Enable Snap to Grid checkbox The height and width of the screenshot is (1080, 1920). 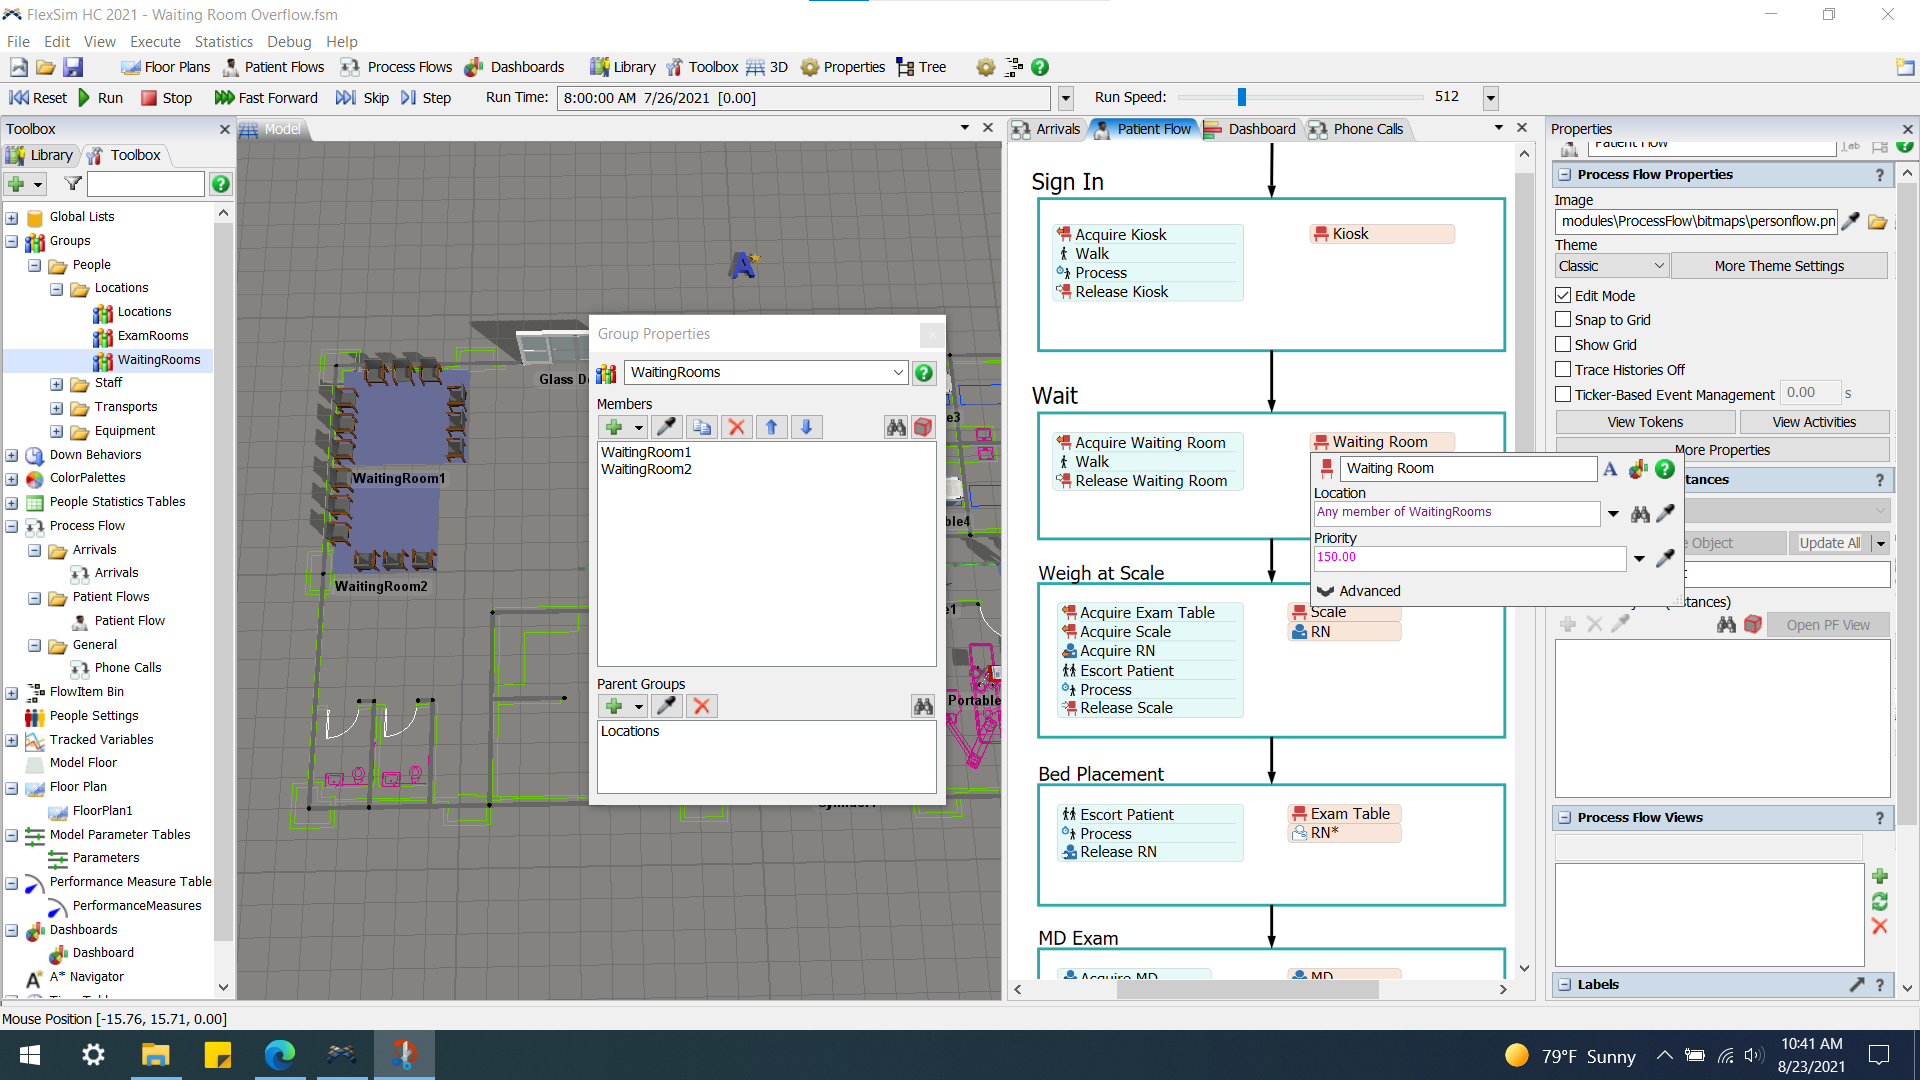(x=1563, y=320)
